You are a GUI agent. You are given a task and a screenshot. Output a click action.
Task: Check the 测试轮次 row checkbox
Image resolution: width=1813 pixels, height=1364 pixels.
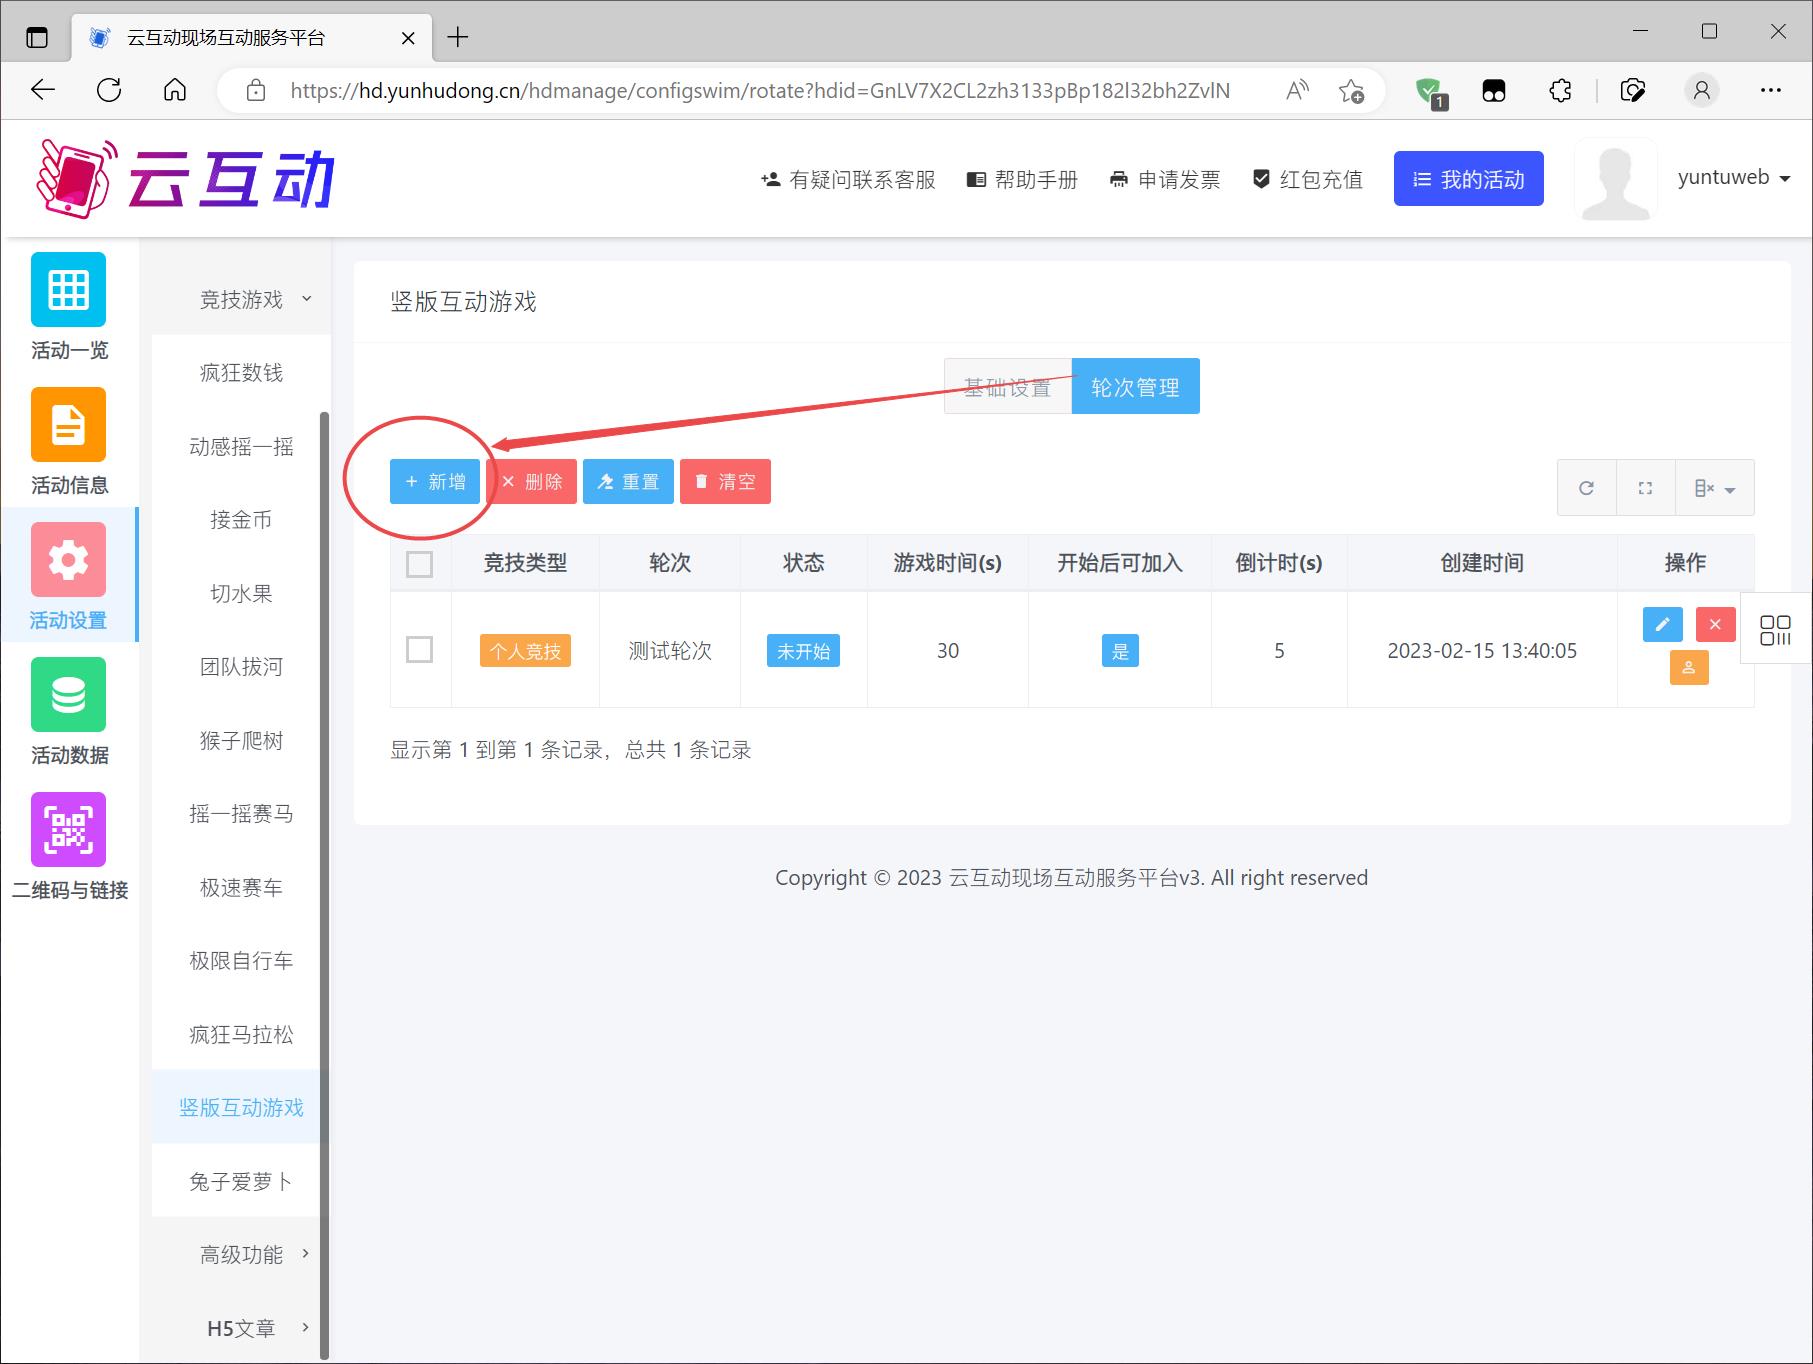[420, 650]
